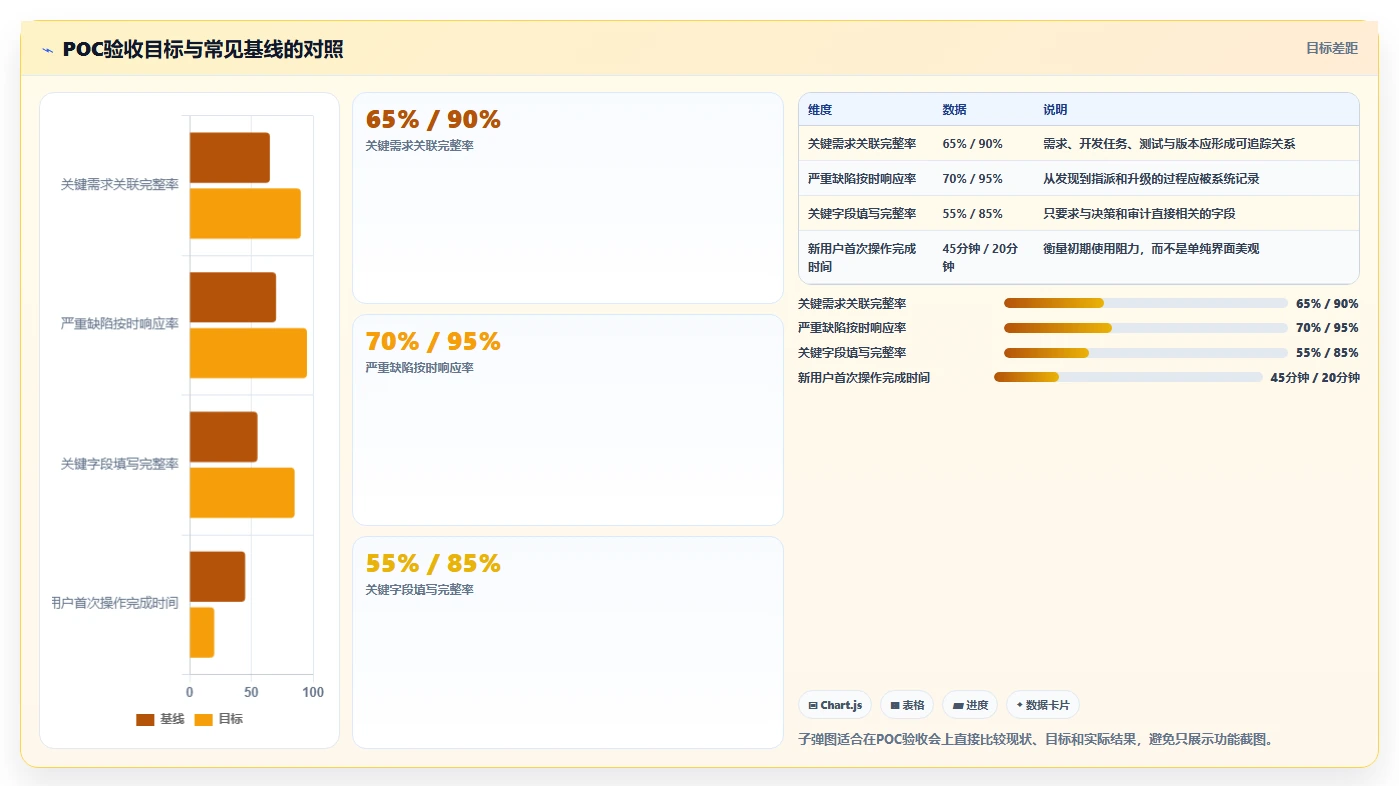Click the 目标 bar for 关键字段填写完整率
Screen dimensions: 1399x786
(x=242, y=493)
